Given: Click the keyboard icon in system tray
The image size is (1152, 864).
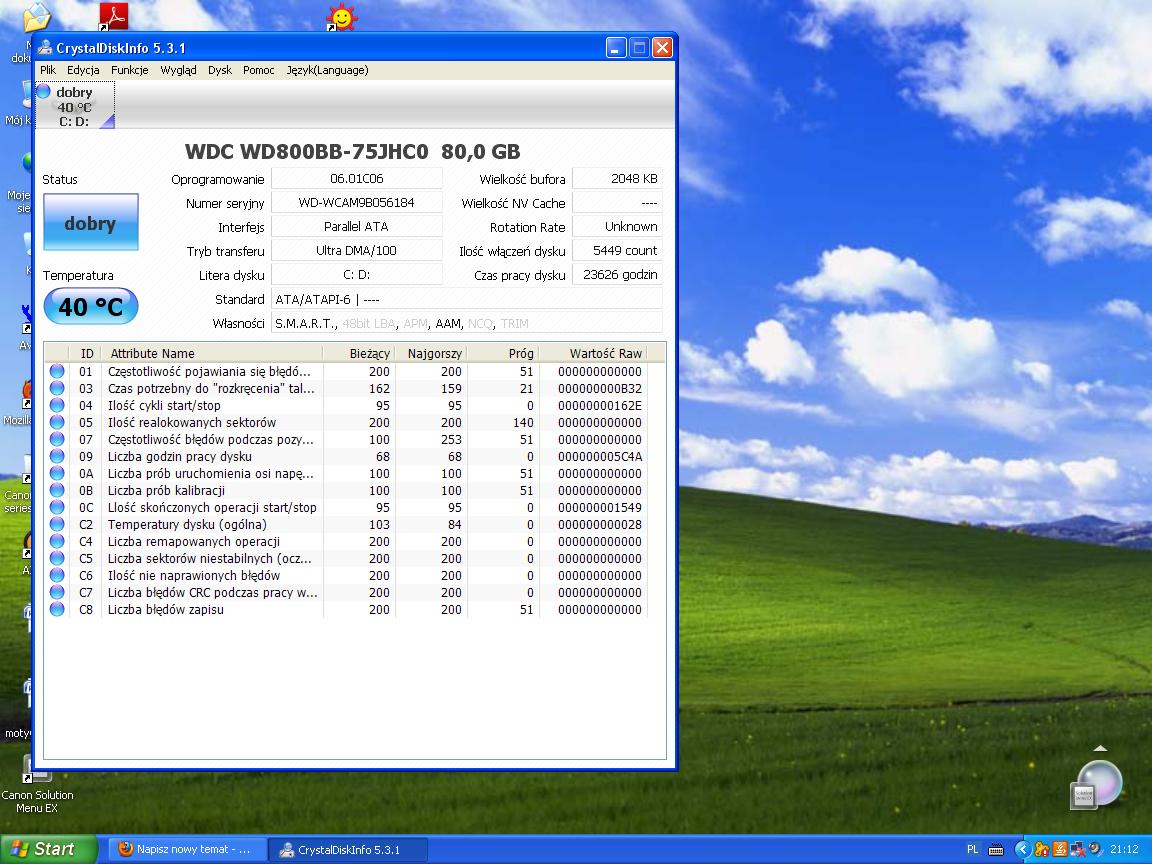Looking at the screenshot, I should (x=996, y=850).
